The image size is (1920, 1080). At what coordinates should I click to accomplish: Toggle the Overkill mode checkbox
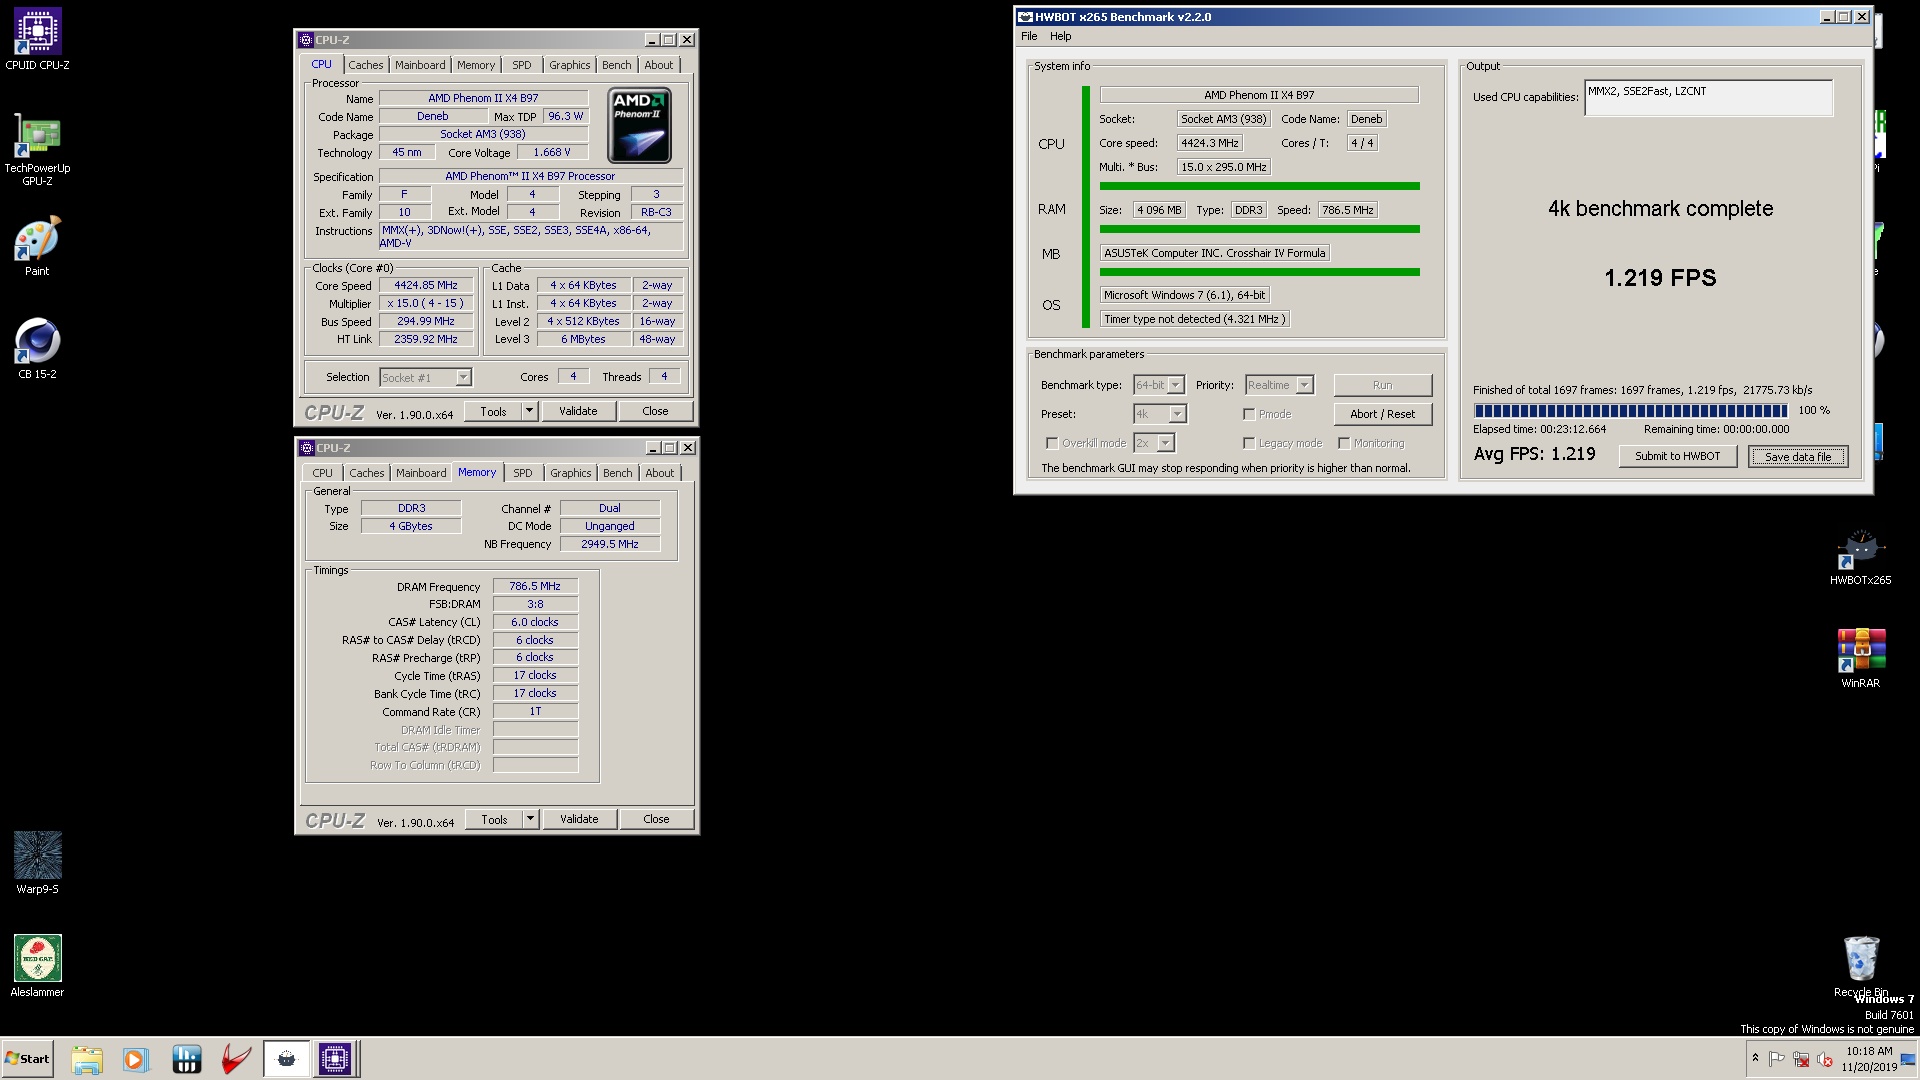tap(1052, 443)
